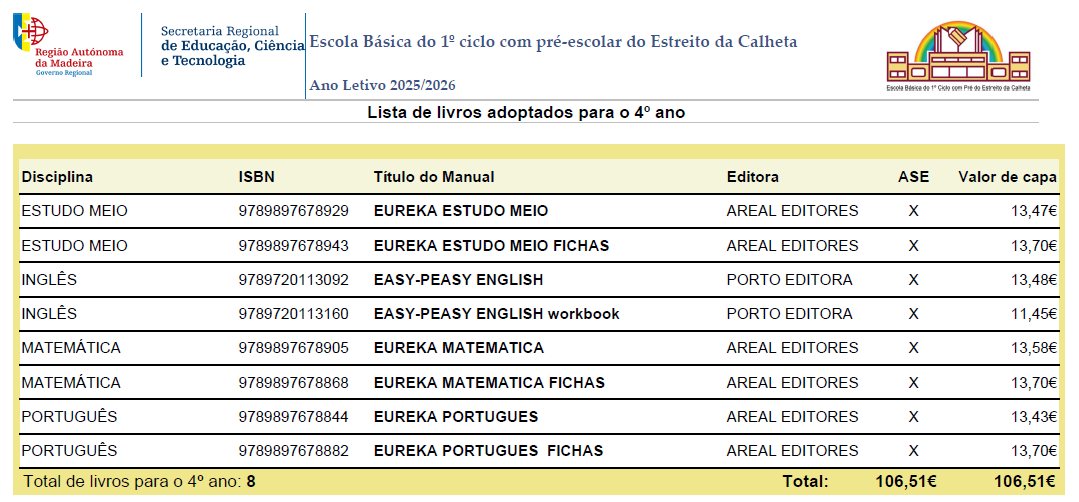Click the Secretaria Regional de Educação text logo
This screenshot has width=1079, height=502.
(x=232, y=46)
